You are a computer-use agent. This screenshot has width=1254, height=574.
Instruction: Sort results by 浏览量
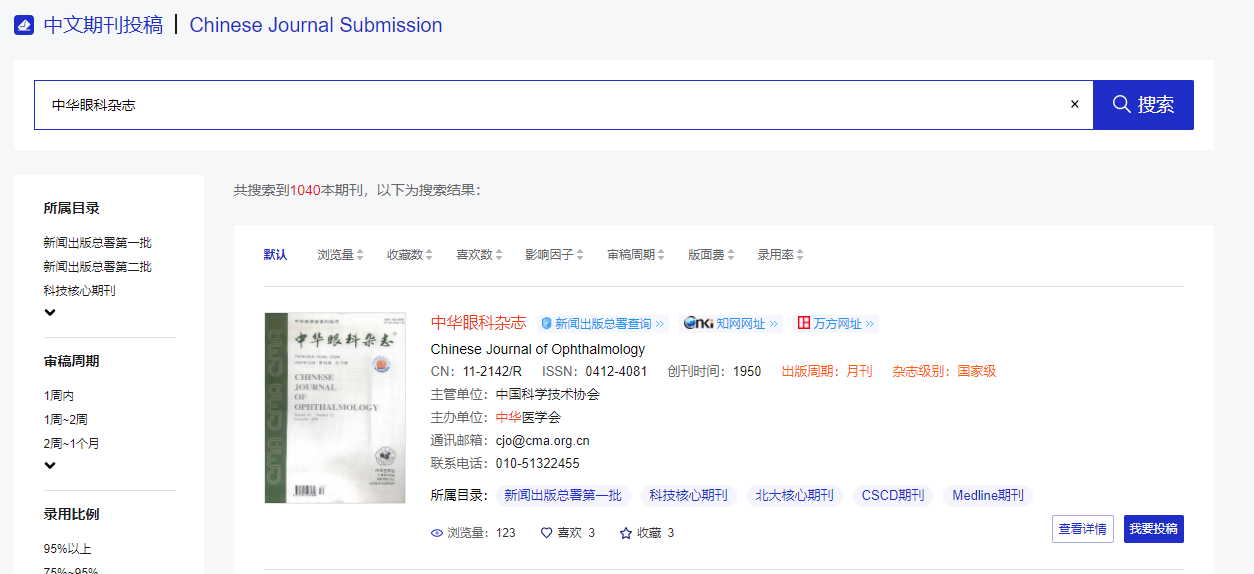[340, 255]
